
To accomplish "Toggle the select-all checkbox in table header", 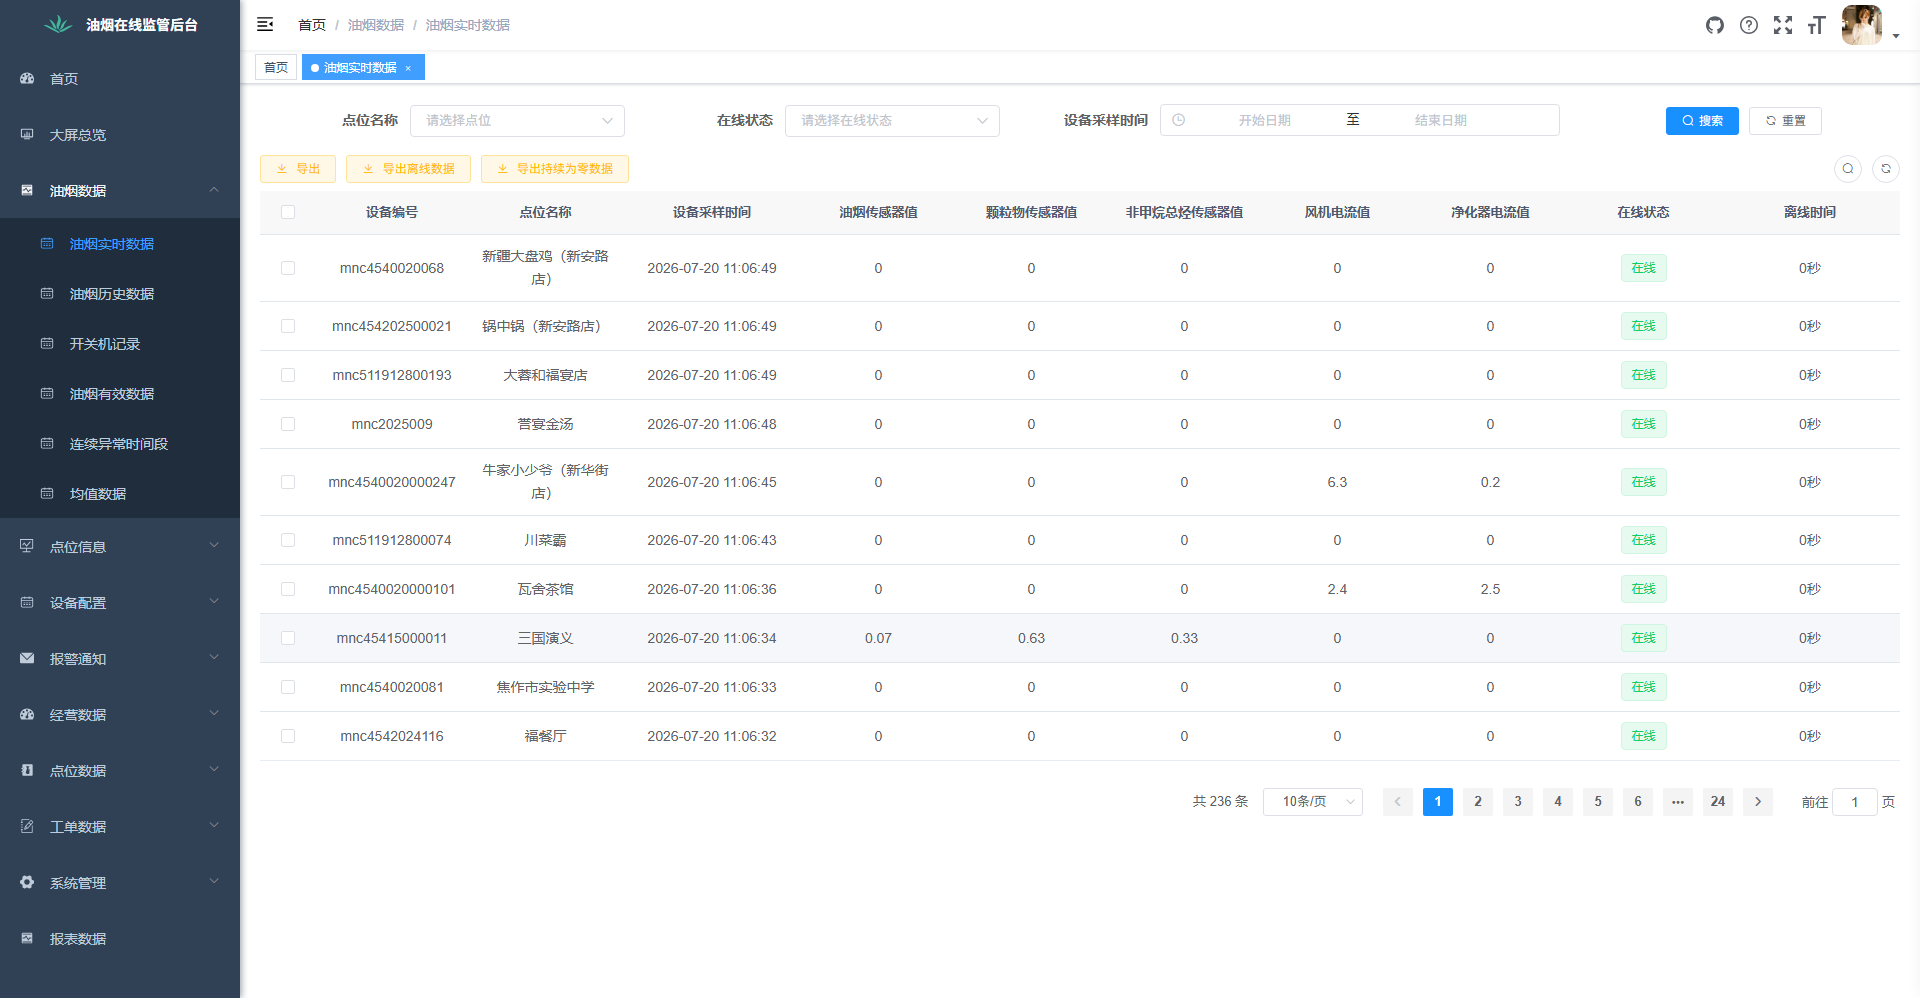I will (288, 212).
